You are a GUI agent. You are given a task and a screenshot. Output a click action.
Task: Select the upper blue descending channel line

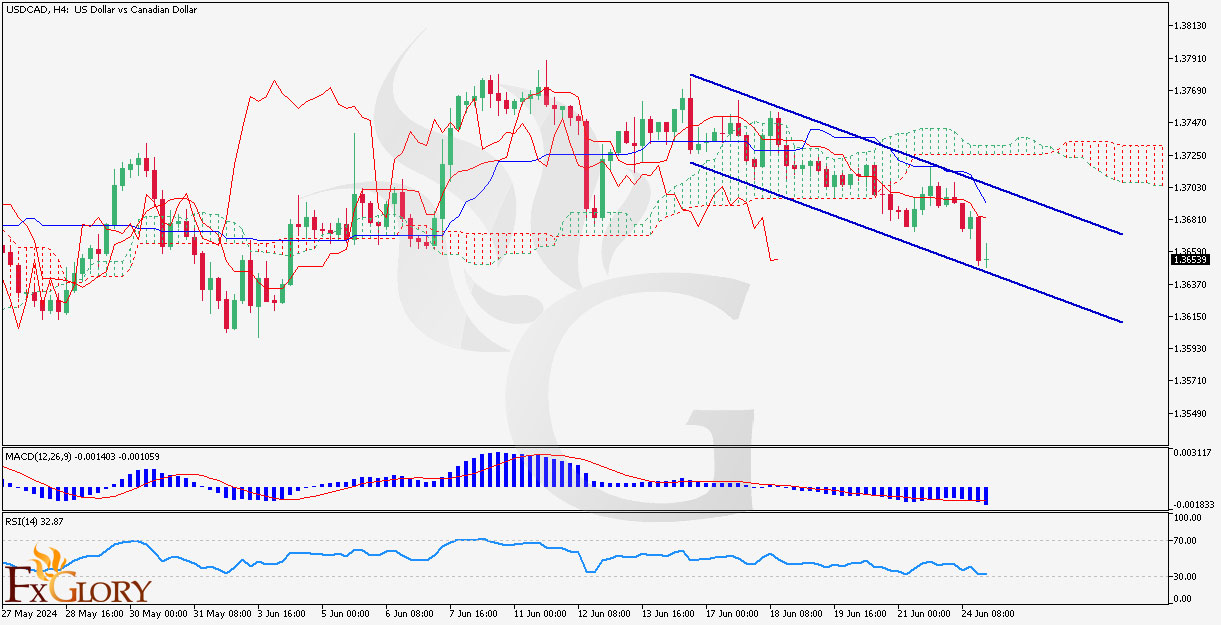pos(906,154)
